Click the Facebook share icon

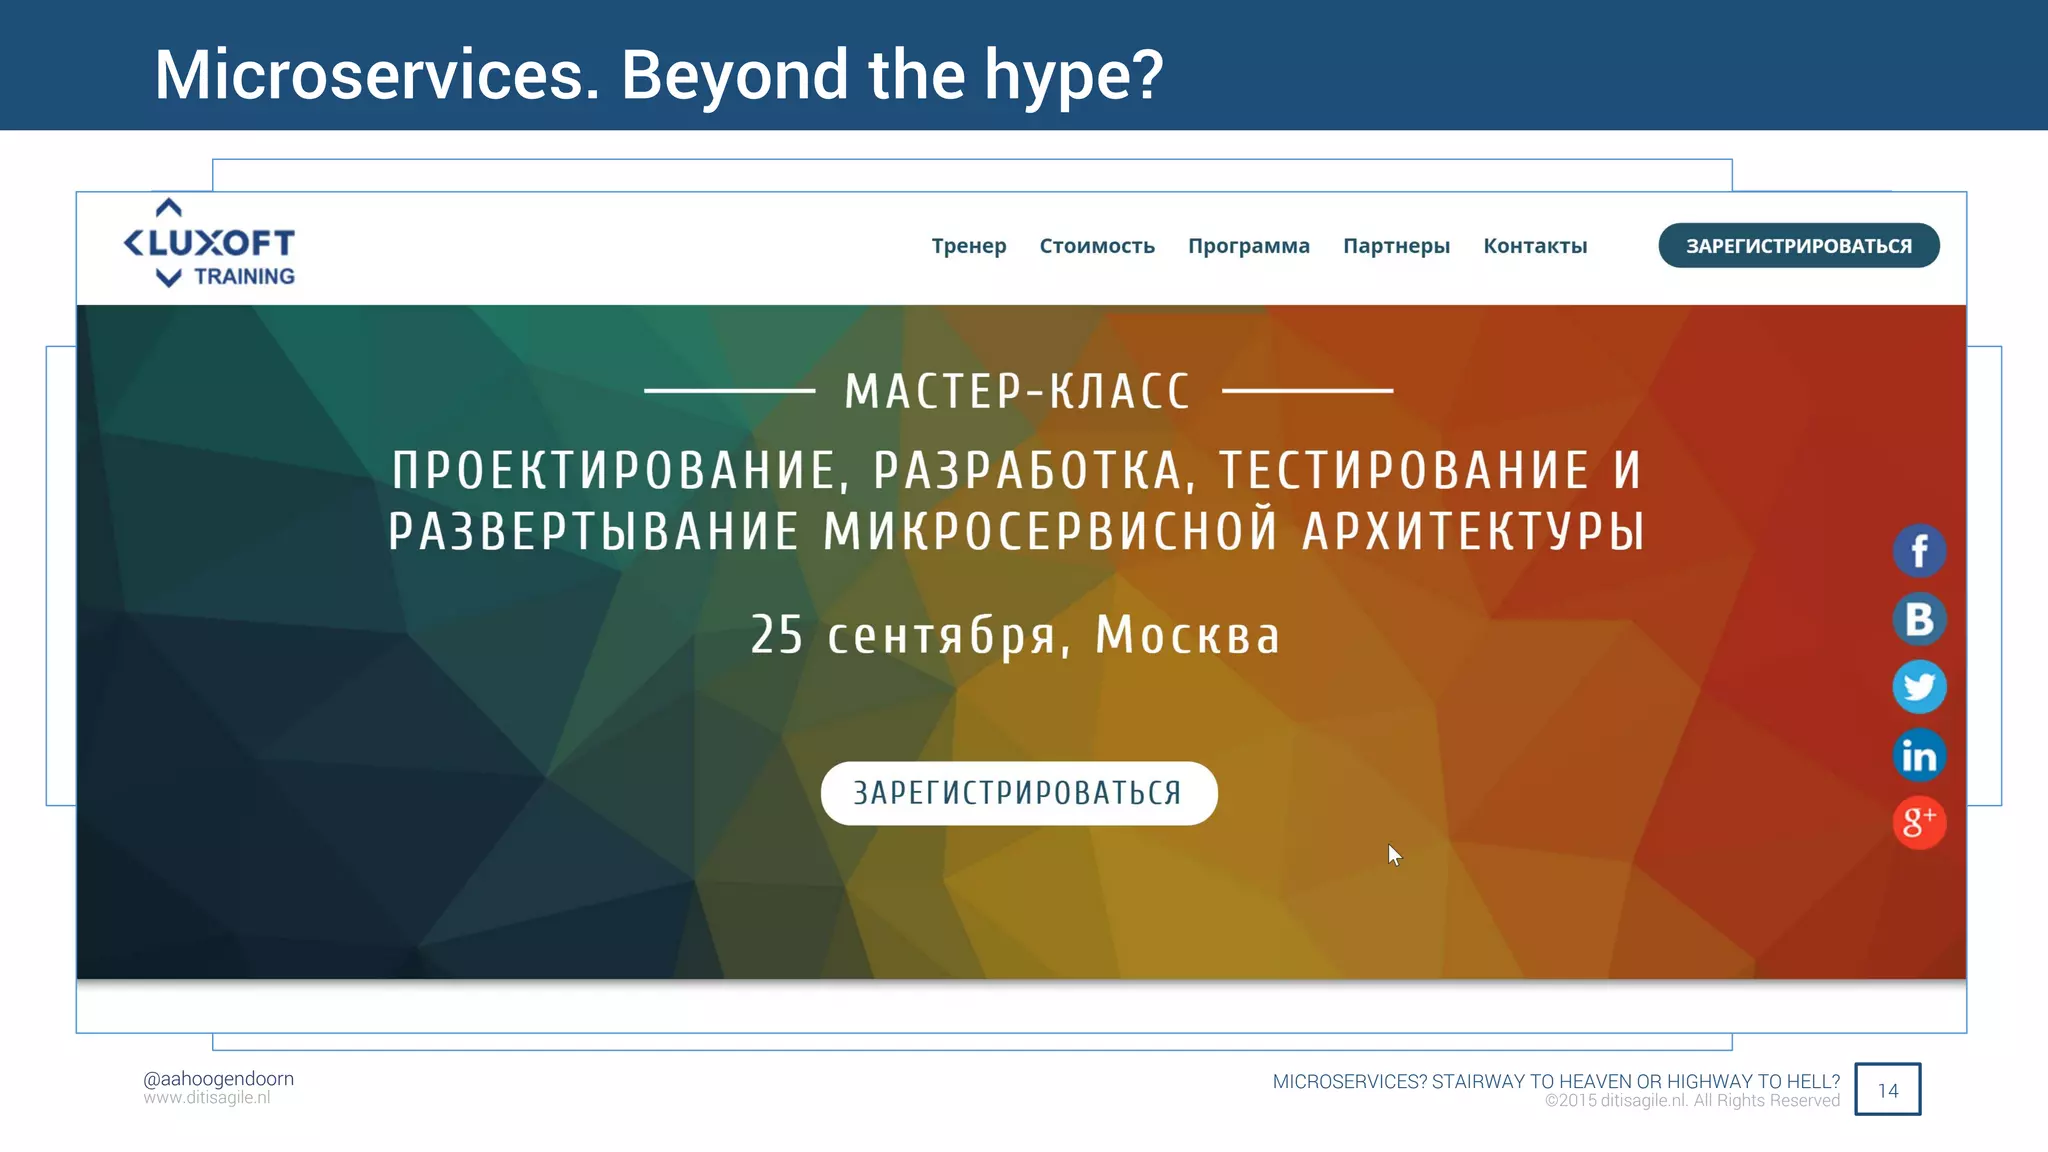(1919, 551)
